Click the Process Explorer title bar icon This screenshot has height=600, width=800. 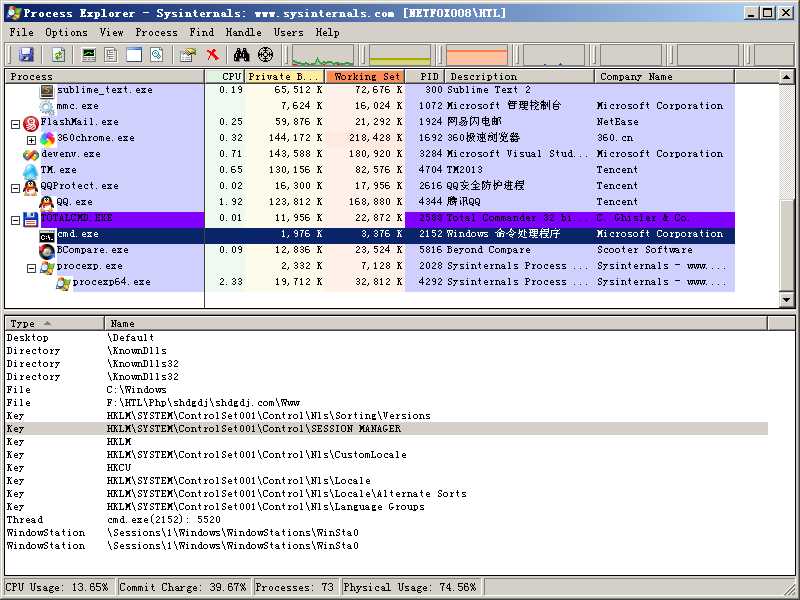(13, 13)
